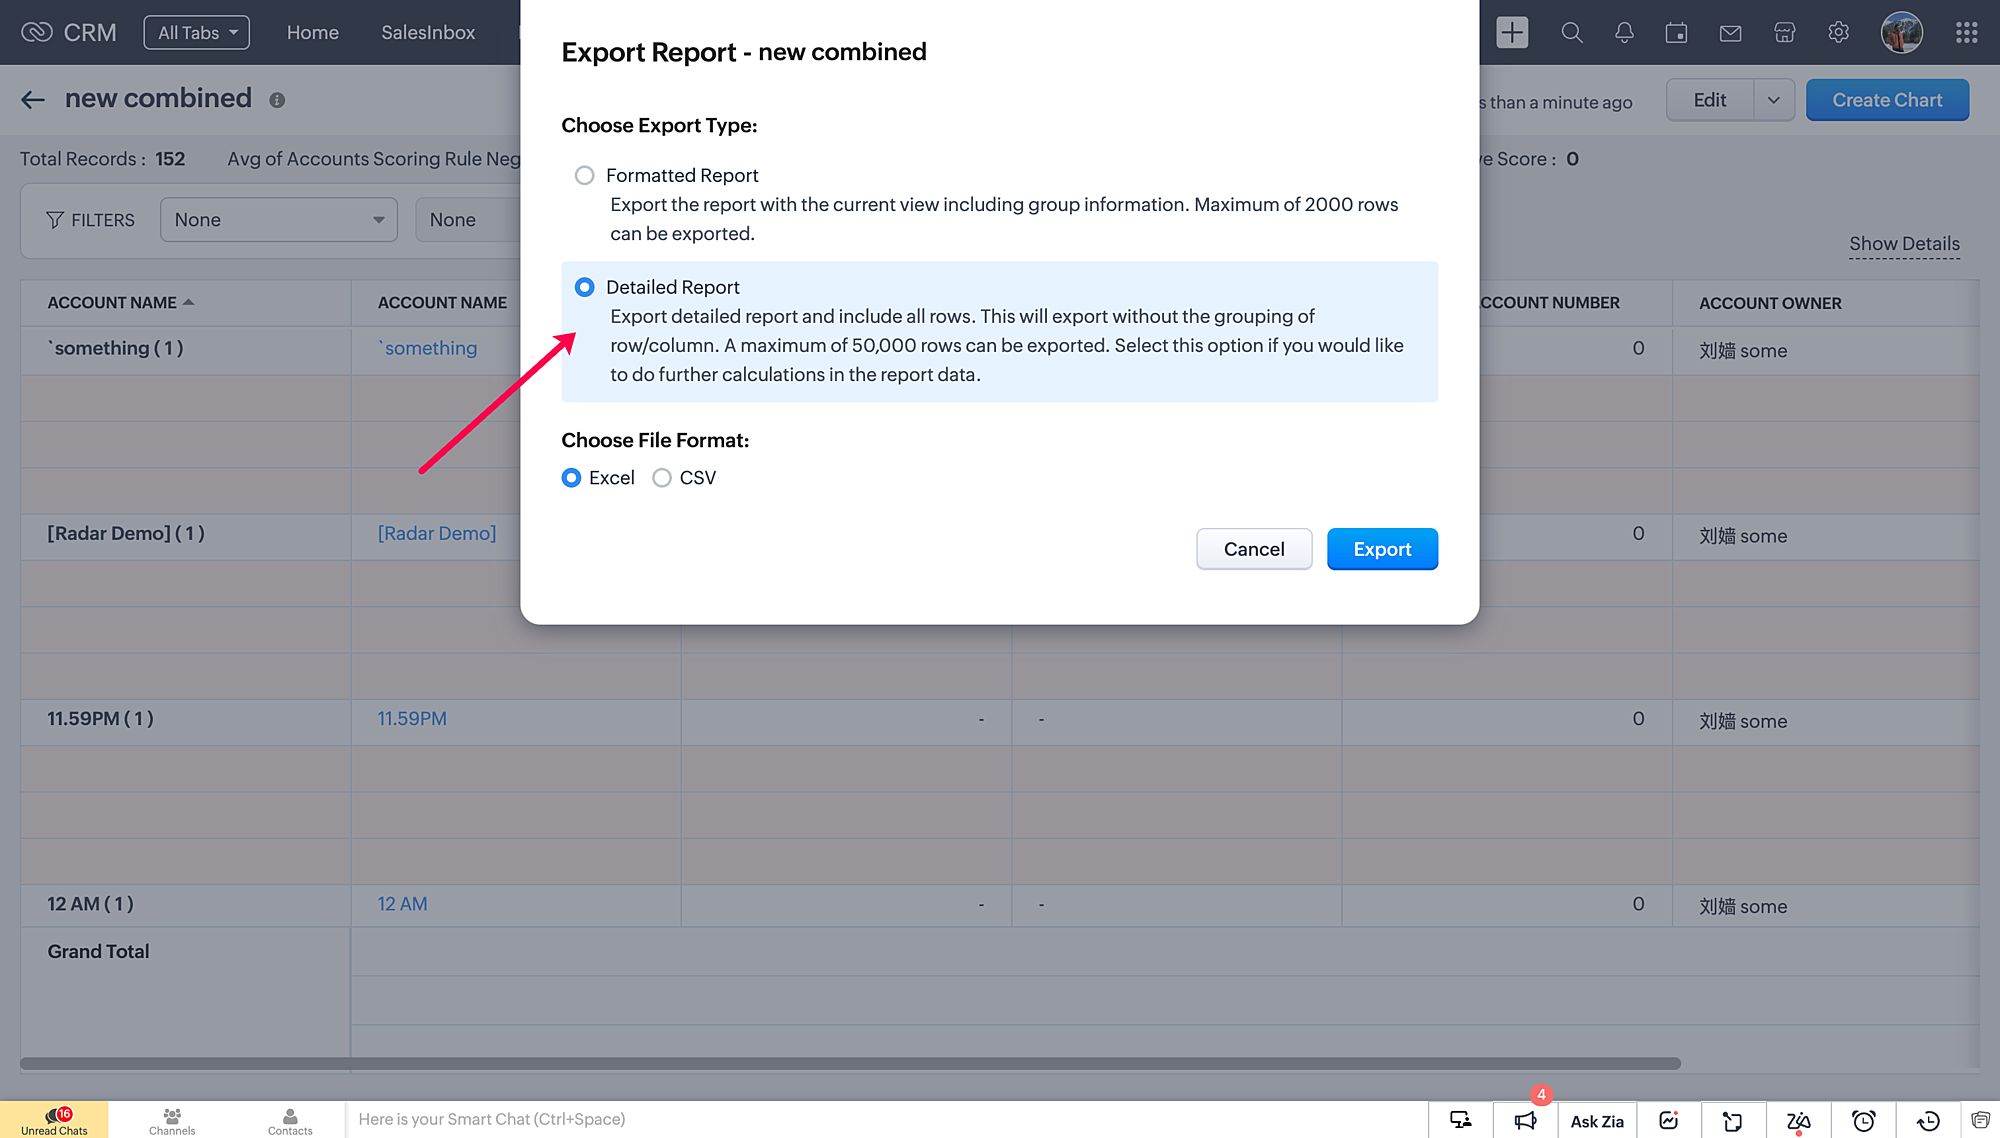
Task: Go to the Home tab
Action: [312, 33]
